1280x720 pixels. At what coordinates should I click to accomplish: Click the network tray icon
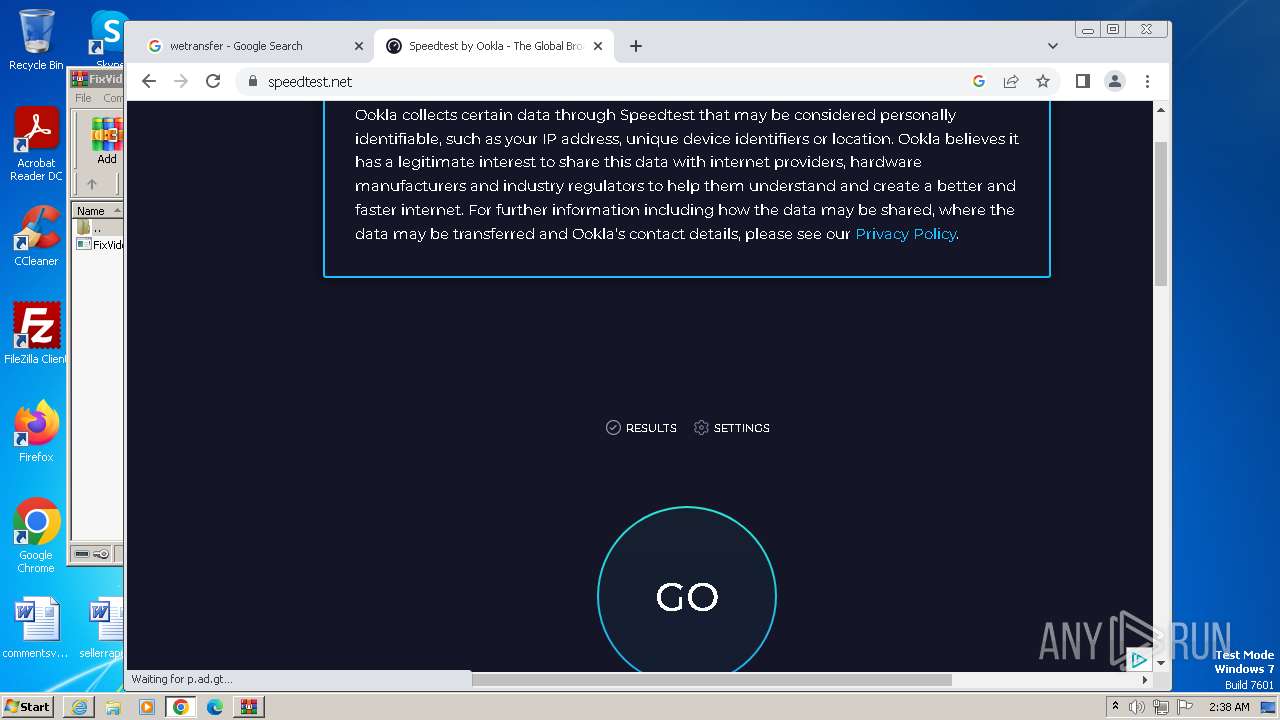(1161, 707)
